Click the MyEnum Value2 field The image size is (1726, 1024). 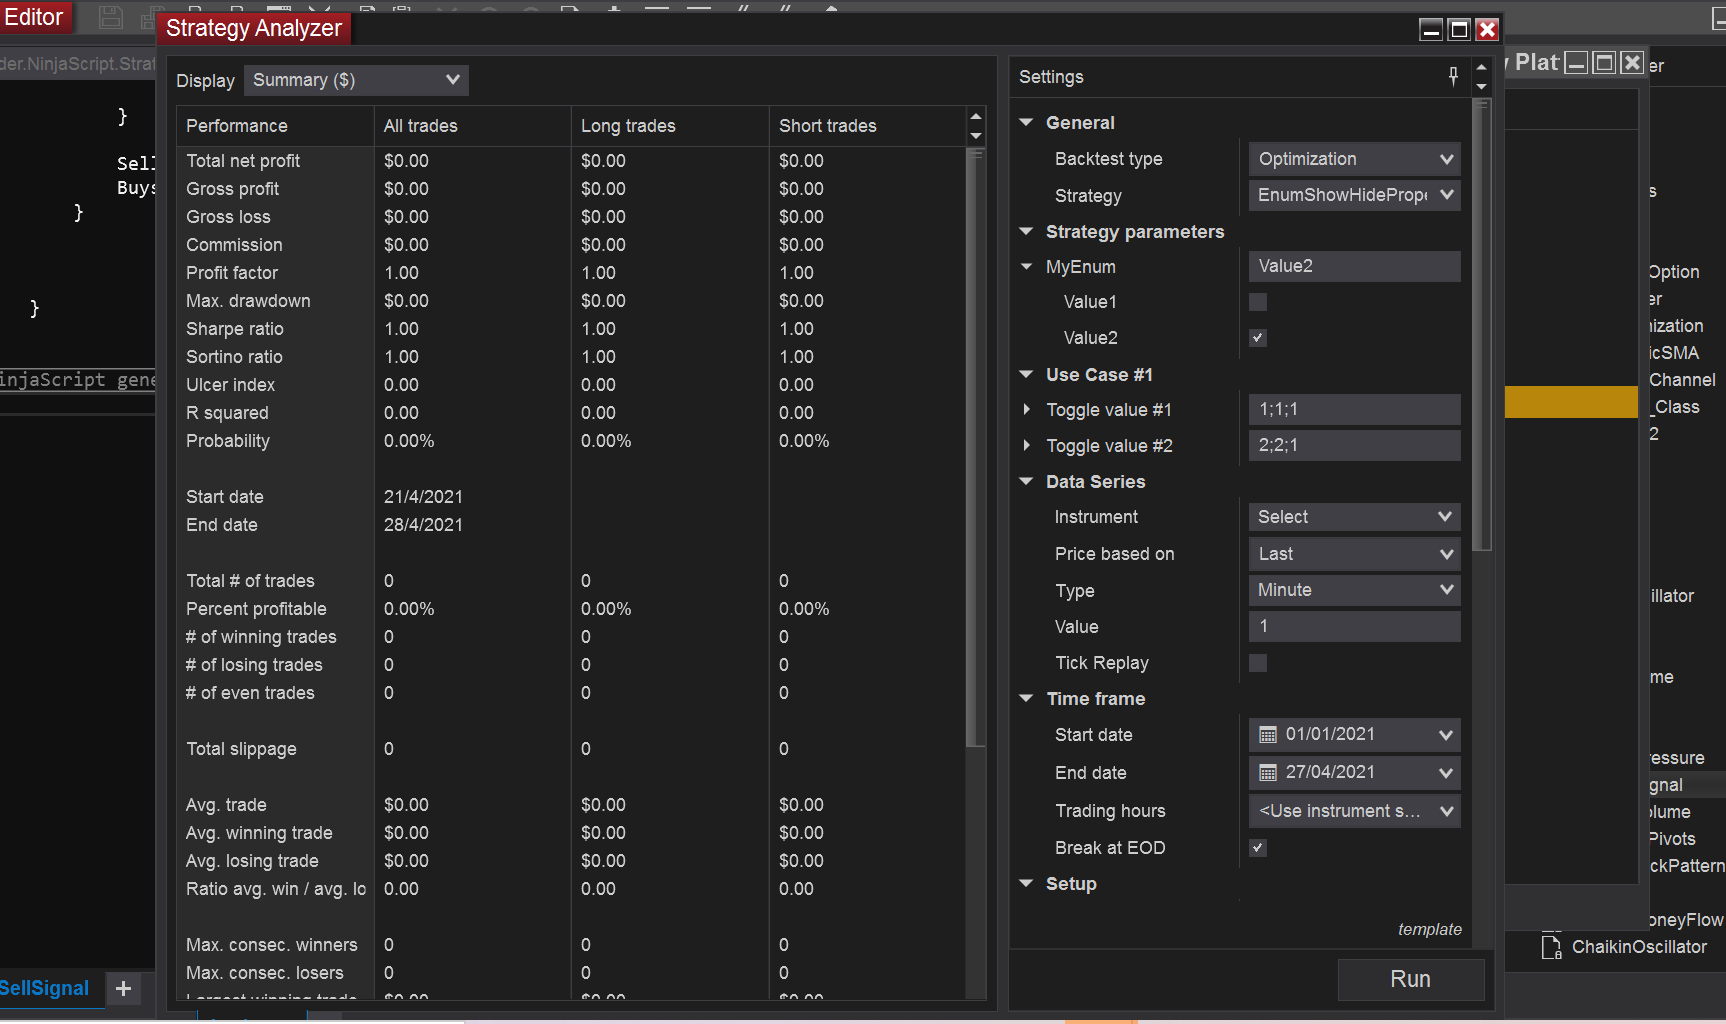(1354, 267)
